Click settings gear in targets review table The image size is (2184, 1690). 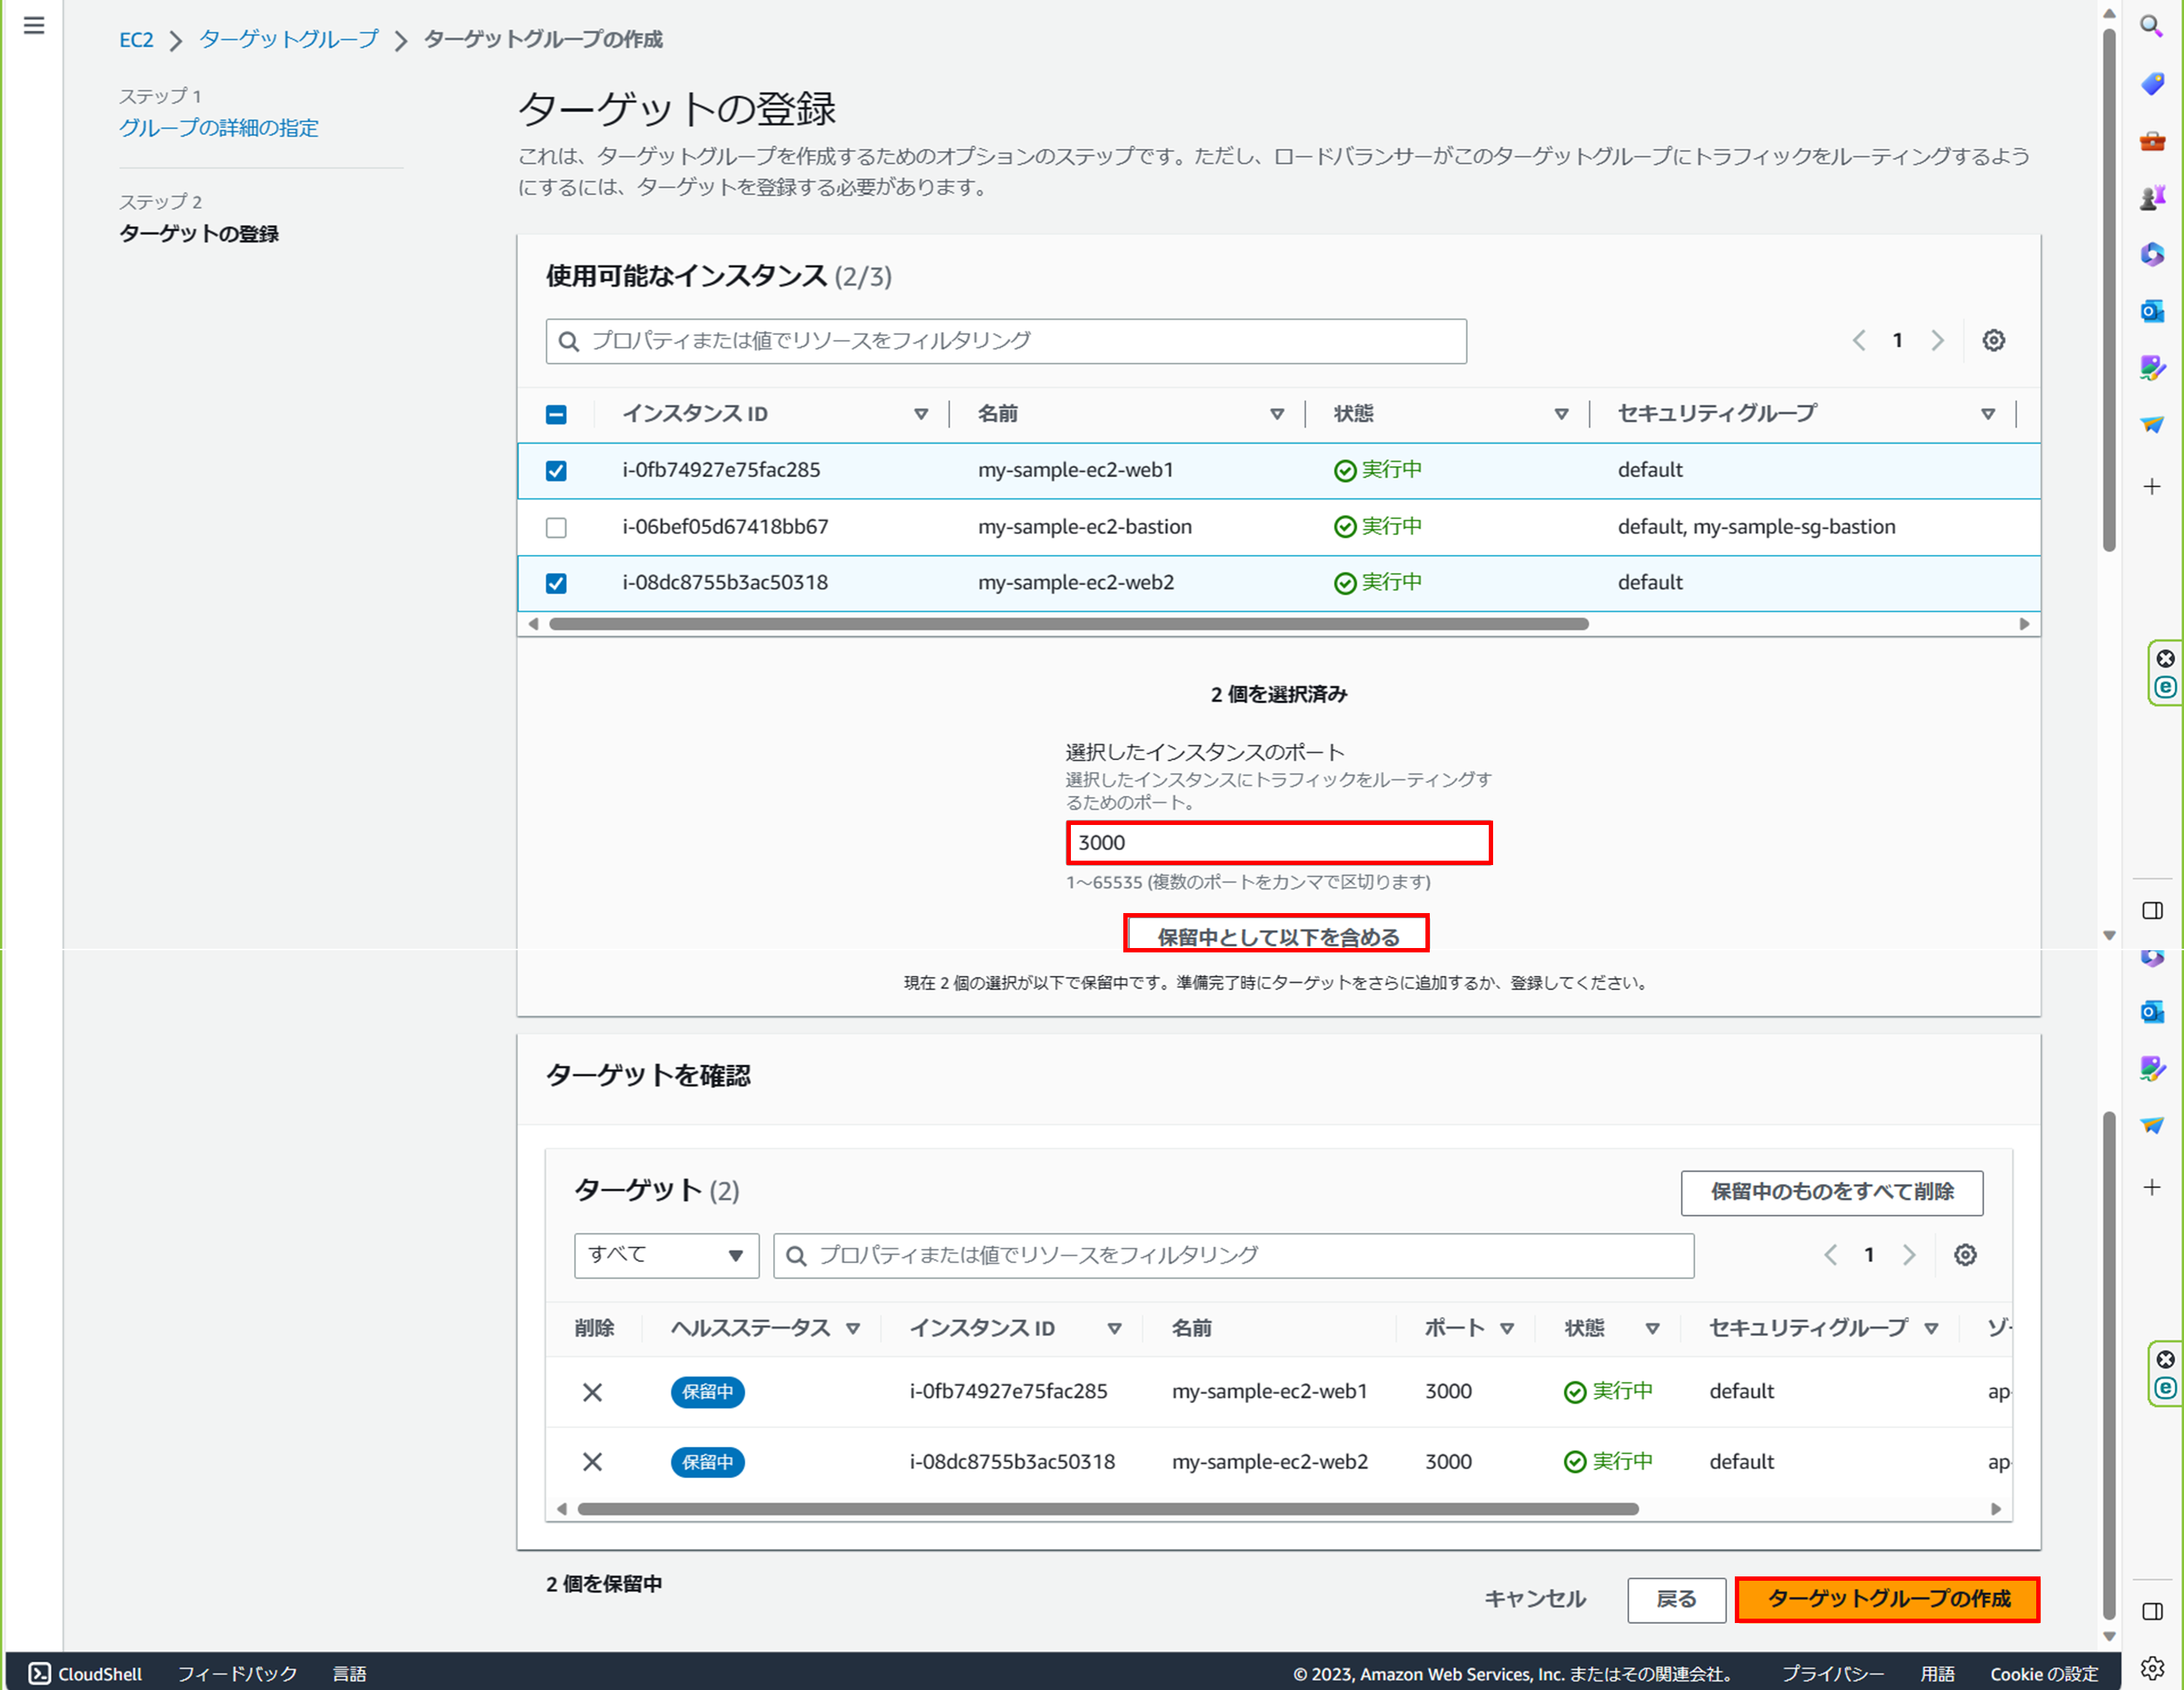coord(1965,1255)
